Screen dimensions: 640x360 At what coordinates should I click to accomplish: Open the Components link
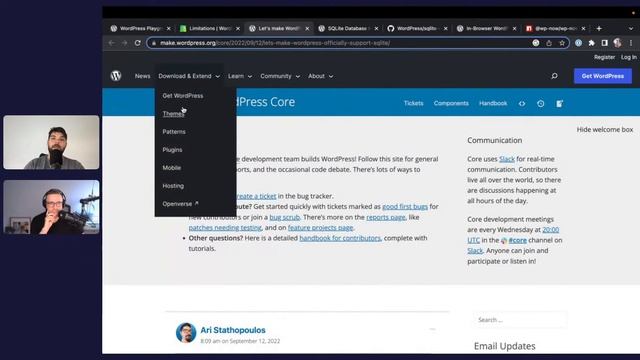pos(451,103)
